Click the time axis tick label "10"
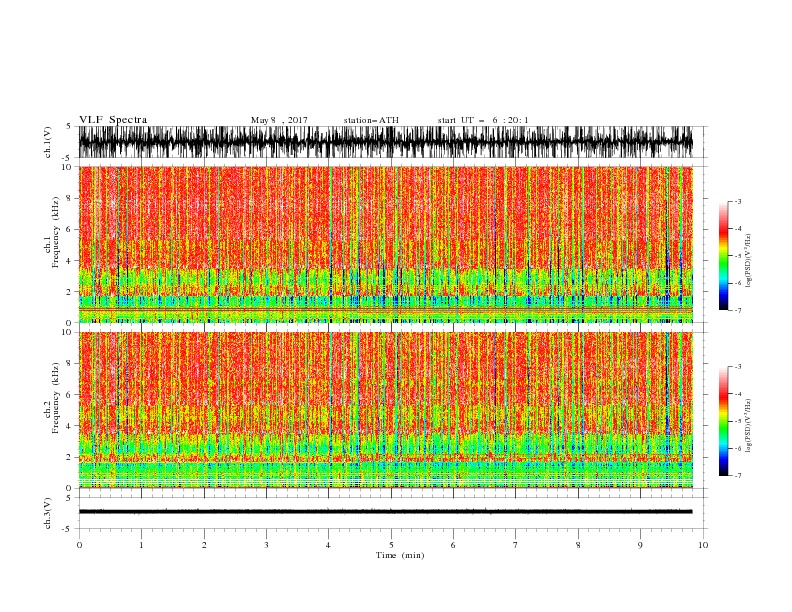The height and width of the screenshot is (612, 792). tap(703, 545)
